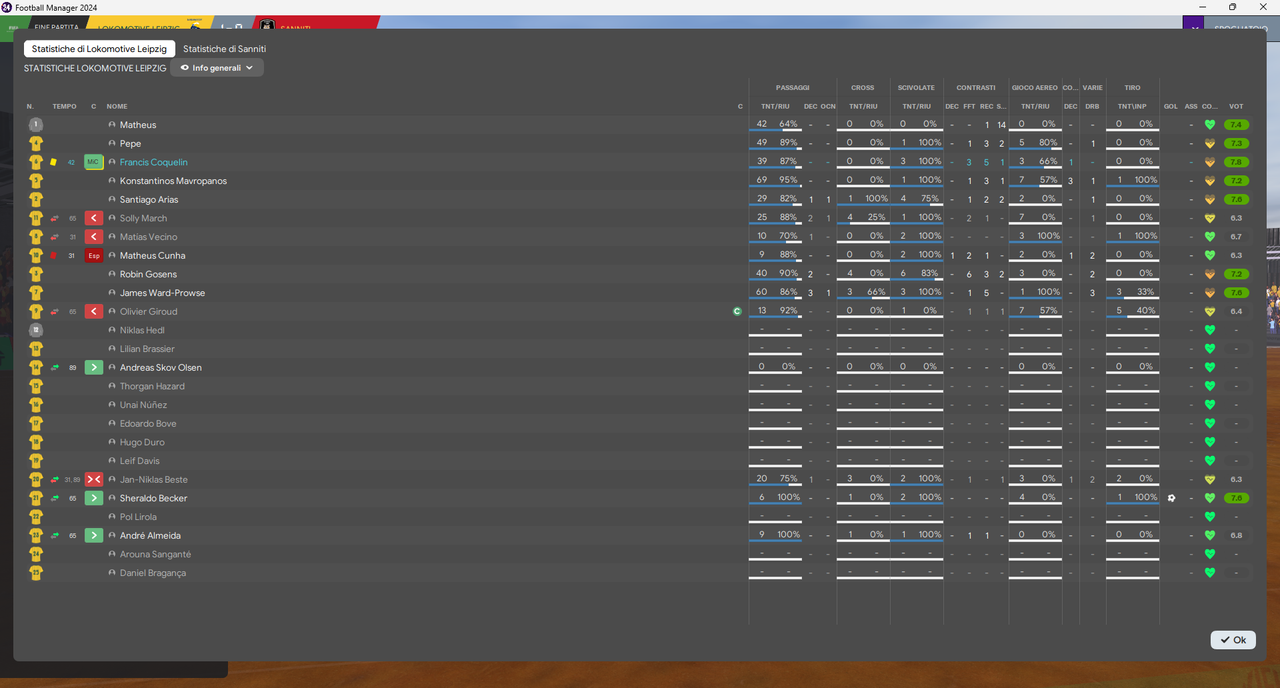Image resolution: width=1280 pixels, height=688 pixels.
Task: Click the green substituted-on arrow for Andreas Skov Olsen
Action: (x=94, y=368)
